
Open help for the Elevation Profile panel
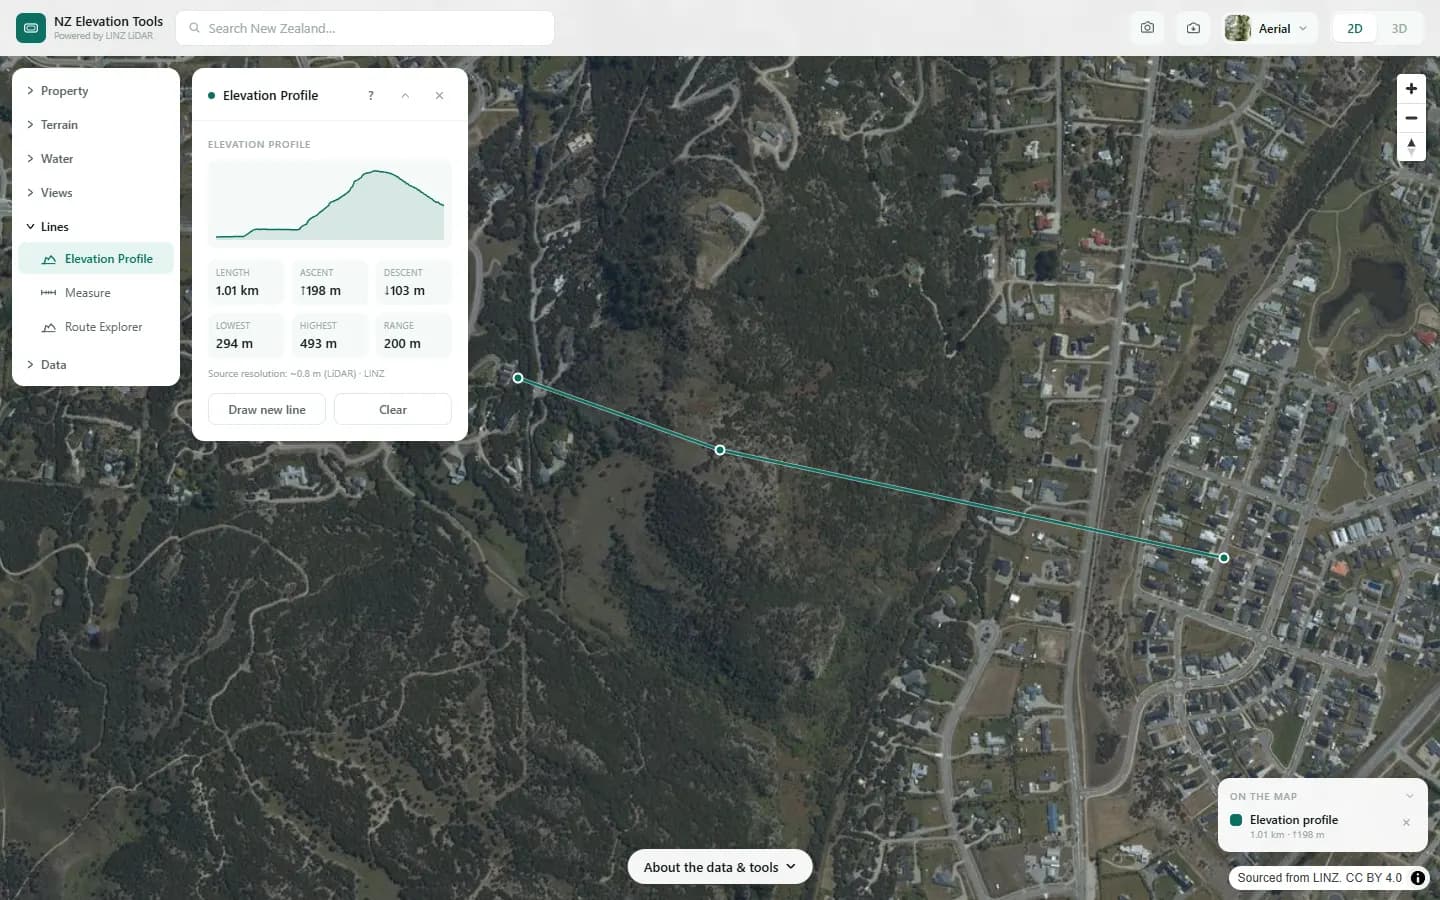pos(371,96)
